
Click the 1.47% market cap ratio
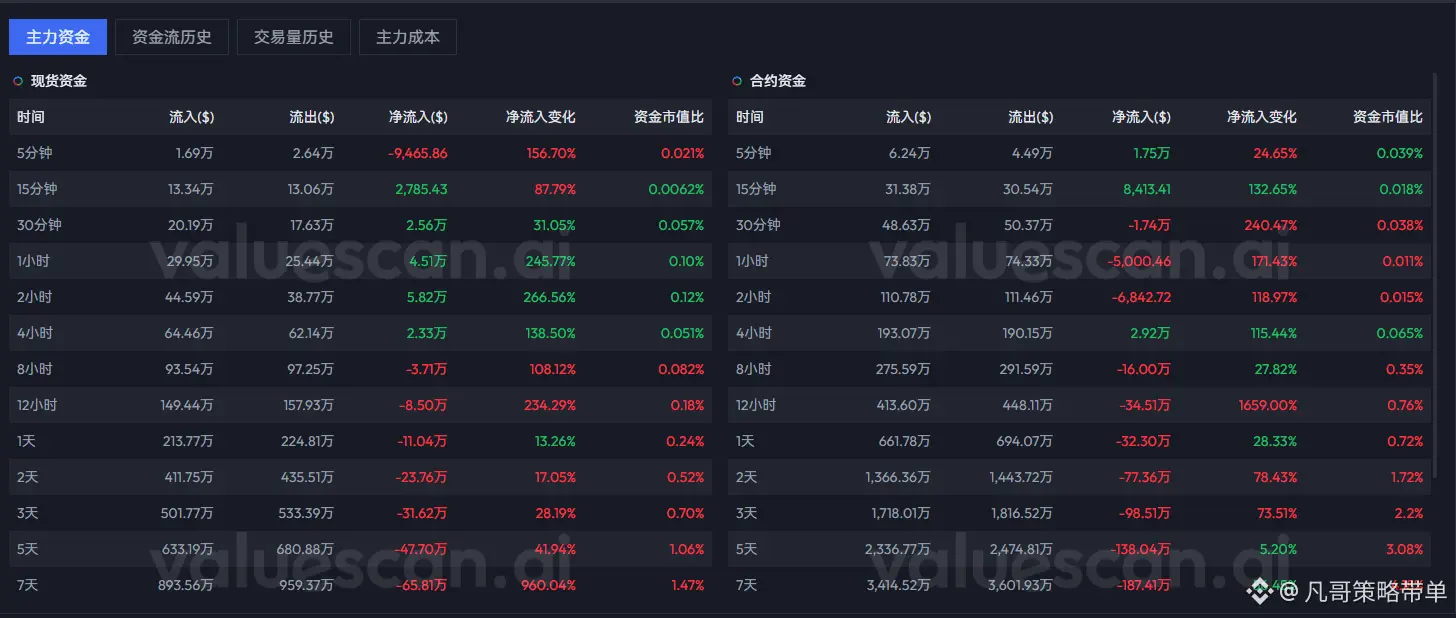click(x=686, y=585)
